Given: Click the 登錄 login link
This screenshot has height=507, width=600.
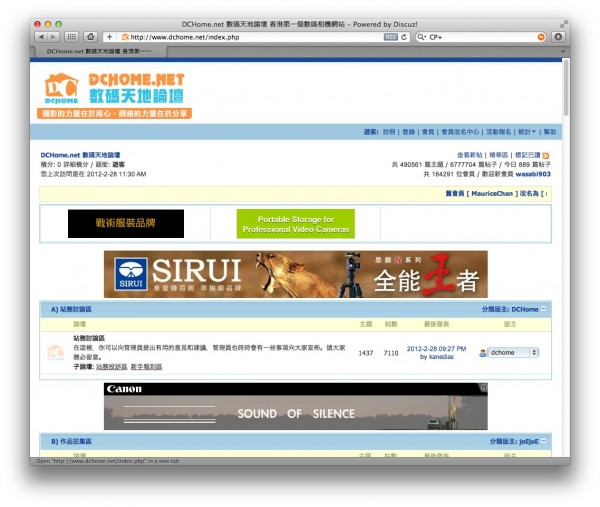Looking at the screenshot, I should (409, 132).
